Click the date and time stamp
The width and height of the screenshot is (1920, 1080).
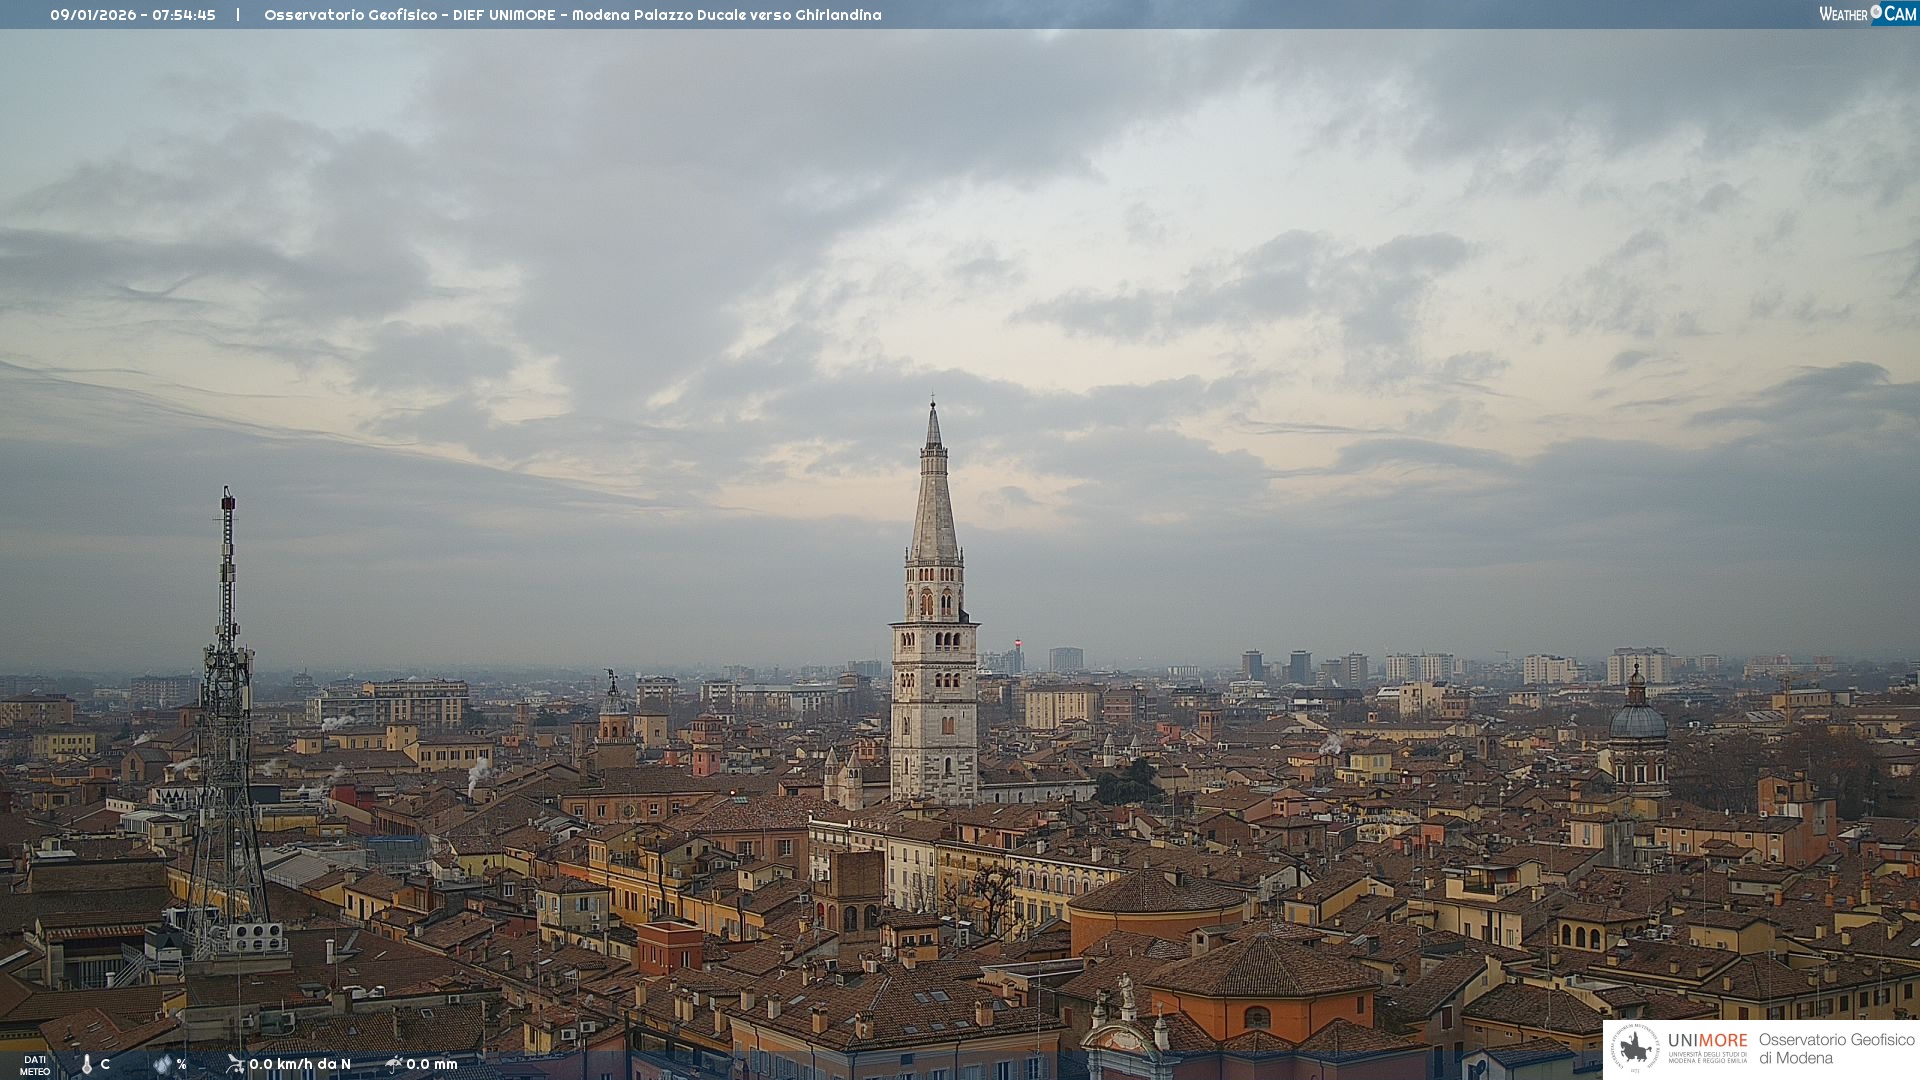tap(133, 15)
